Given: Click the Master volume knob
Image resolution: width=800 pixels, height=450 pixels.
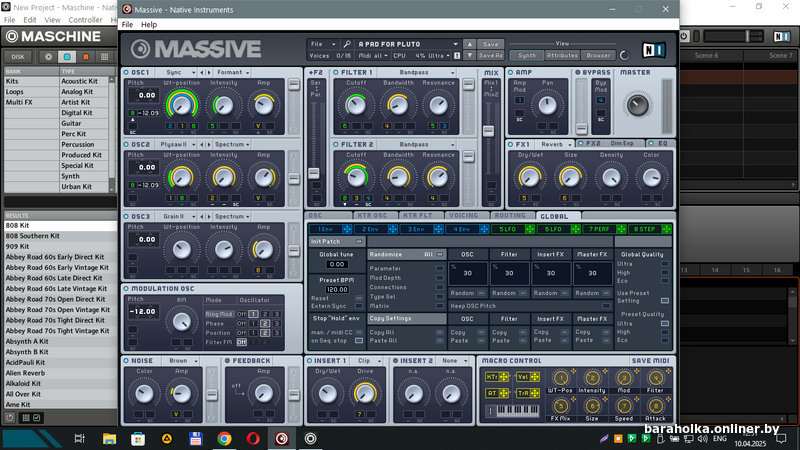Looking at the screenshot, I should click(637, 106).
